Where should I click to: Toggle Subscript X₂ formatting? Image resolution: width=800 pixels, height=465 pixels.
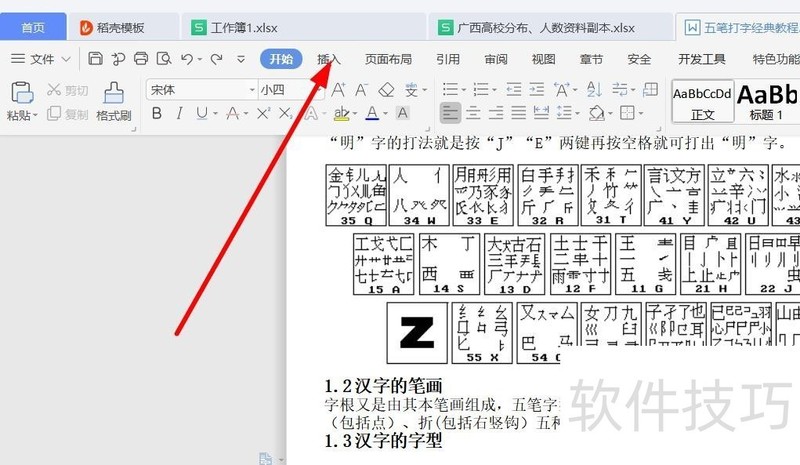click(x=286, y=113)
